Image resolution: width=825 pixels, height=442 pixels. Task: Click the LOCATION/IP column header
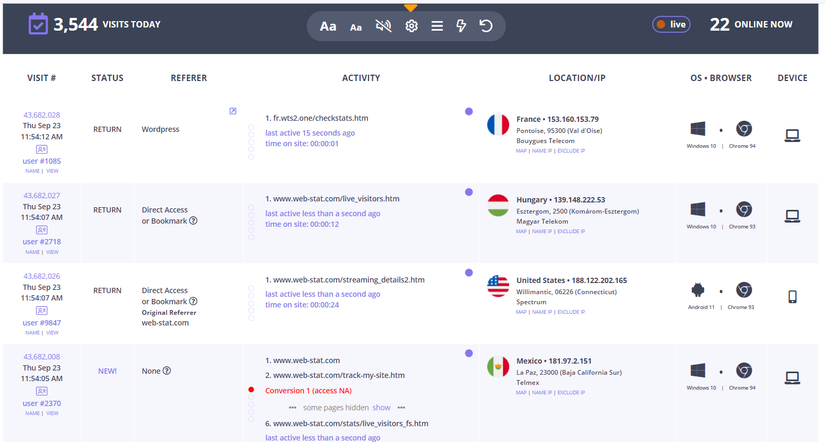577,78
